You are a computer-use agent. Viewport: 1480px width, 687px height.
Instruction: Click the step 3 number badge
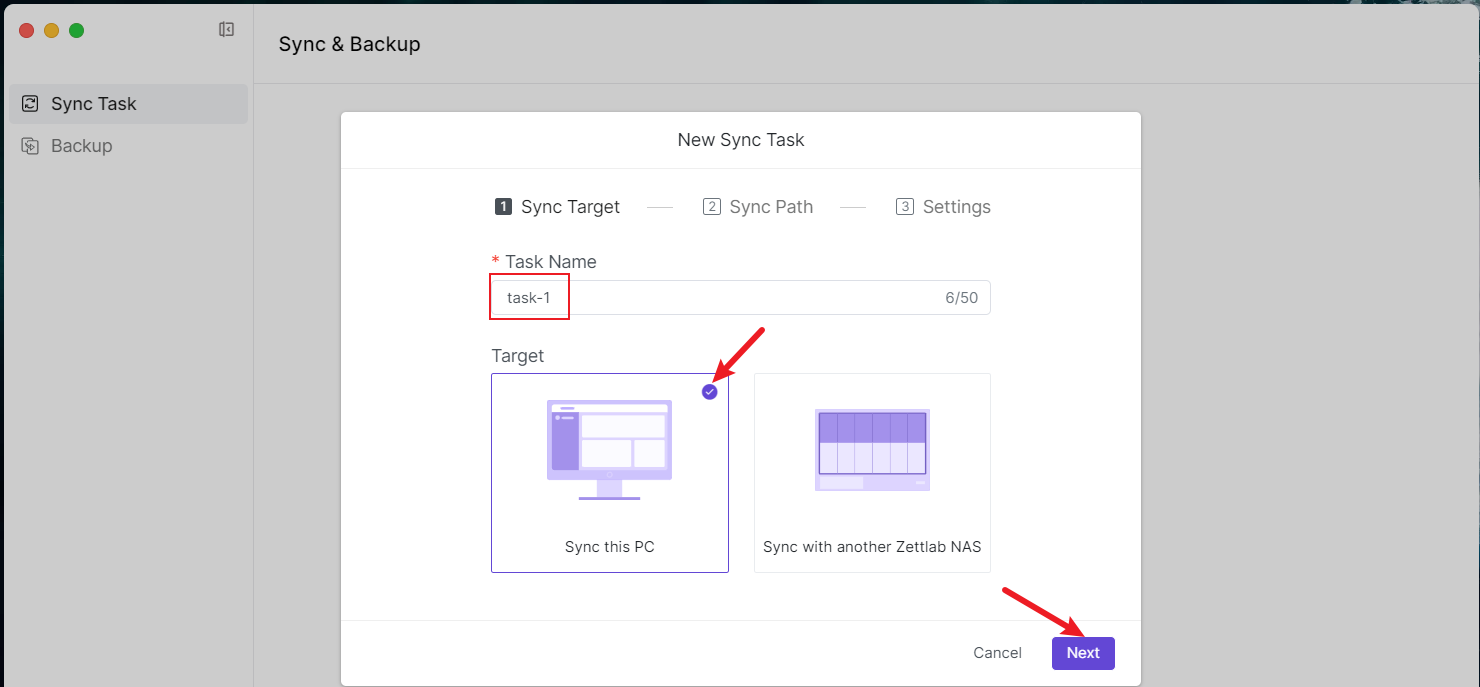(x=905, y=207)
